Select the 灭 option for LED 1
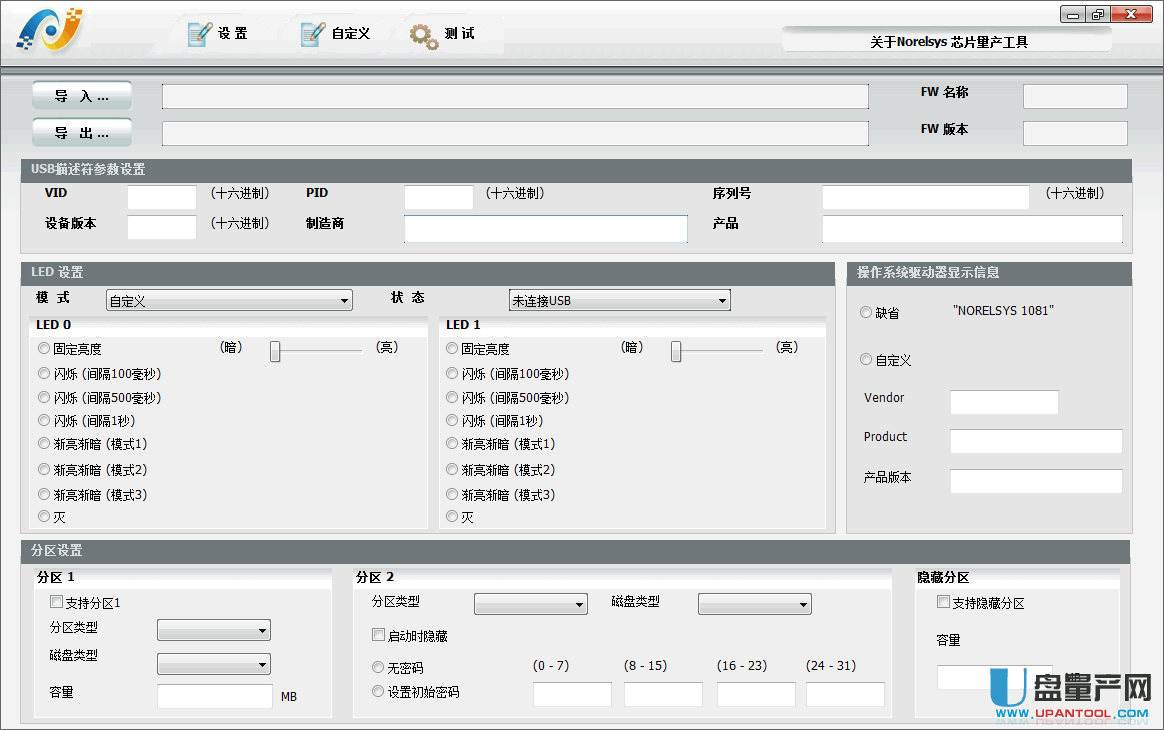 tap(451, 517)
